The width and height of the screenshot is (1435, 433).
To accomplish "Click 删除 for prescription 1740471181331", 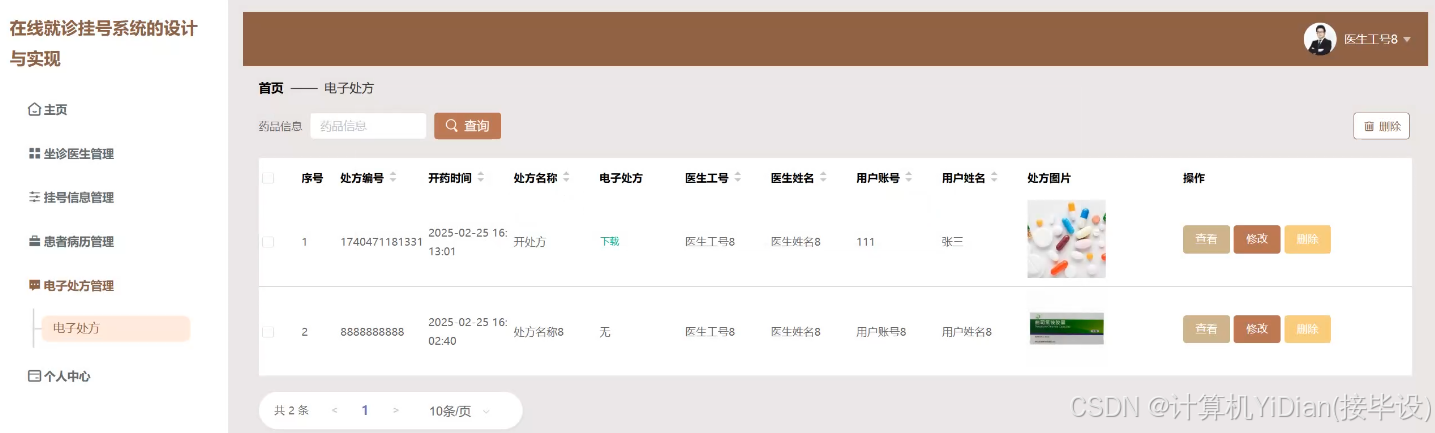I will [x=1307, y=240].
